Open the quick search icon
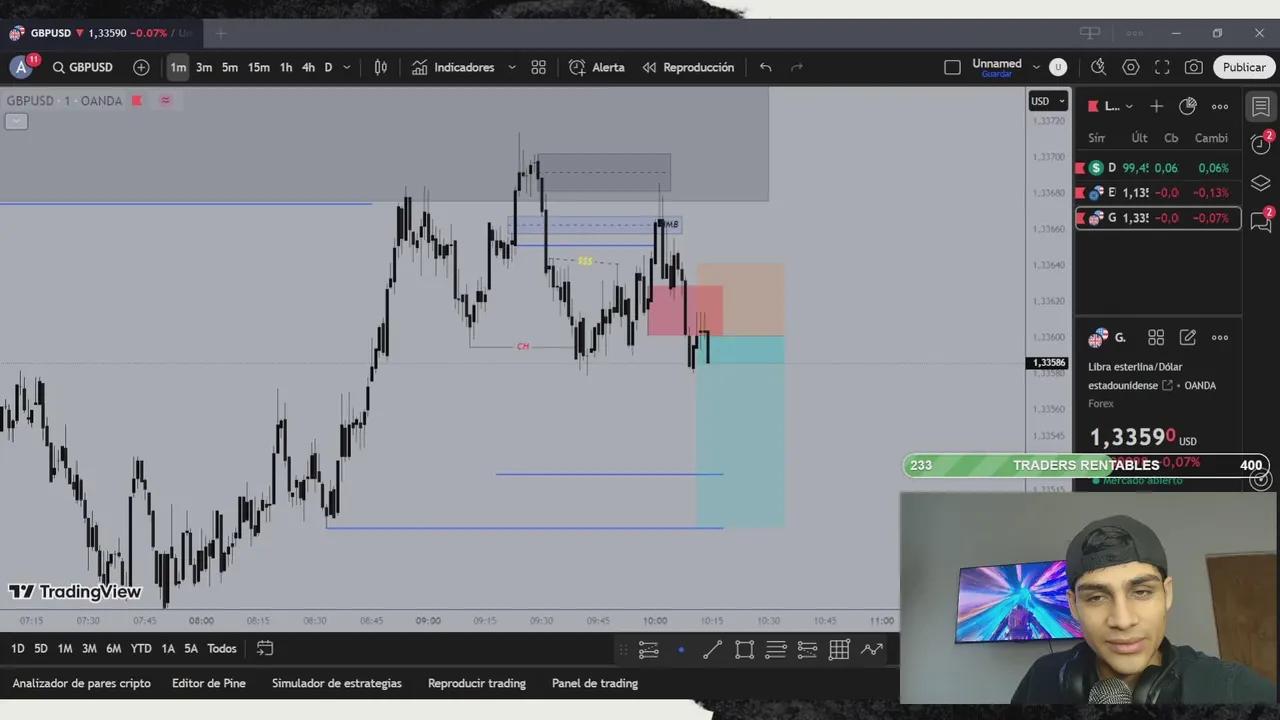Image resolution: width=1280 pixels, height=720 pixels. [x=1098, y=67]
